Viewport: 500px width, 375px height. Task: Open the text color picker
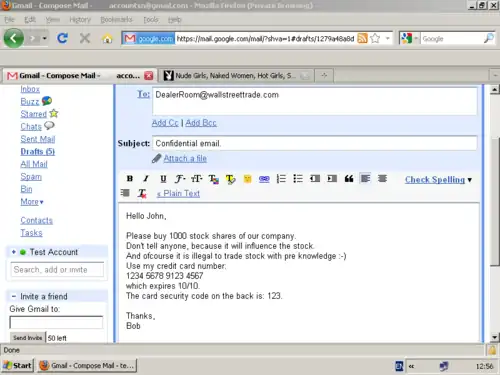(214, 179)
